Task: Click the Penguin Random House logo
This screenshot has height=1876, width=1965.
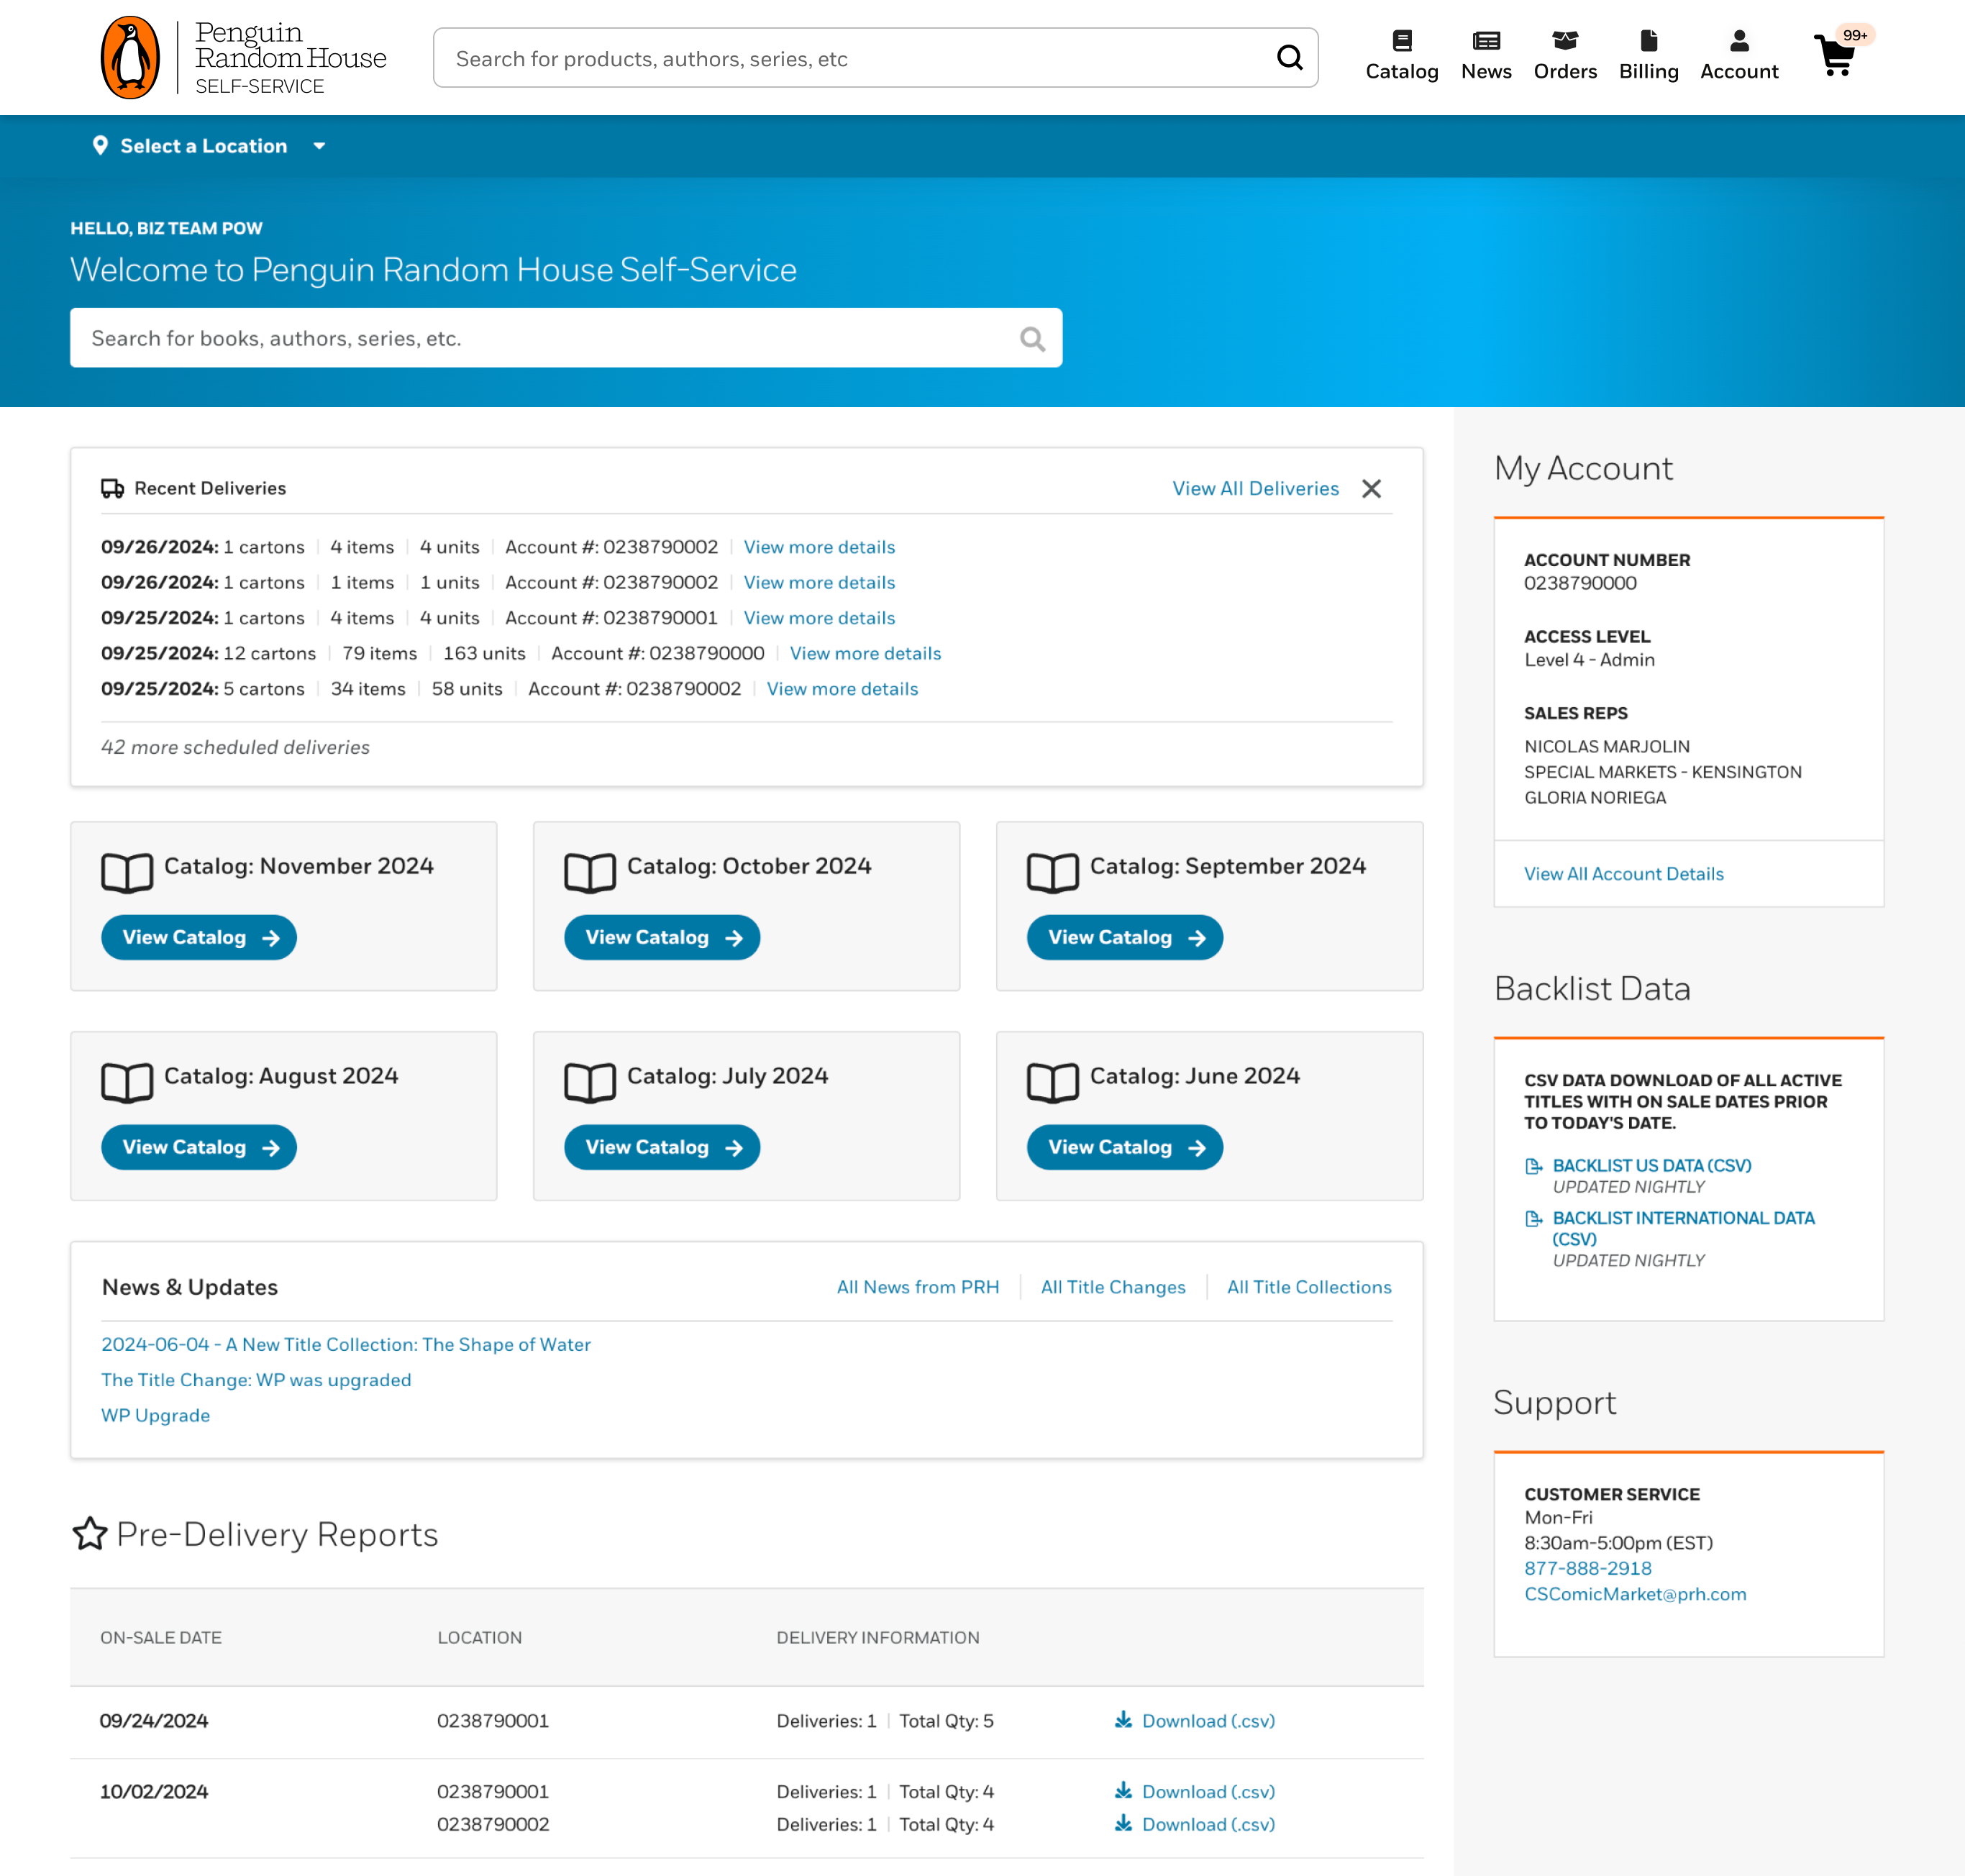Action: point(243,57)
